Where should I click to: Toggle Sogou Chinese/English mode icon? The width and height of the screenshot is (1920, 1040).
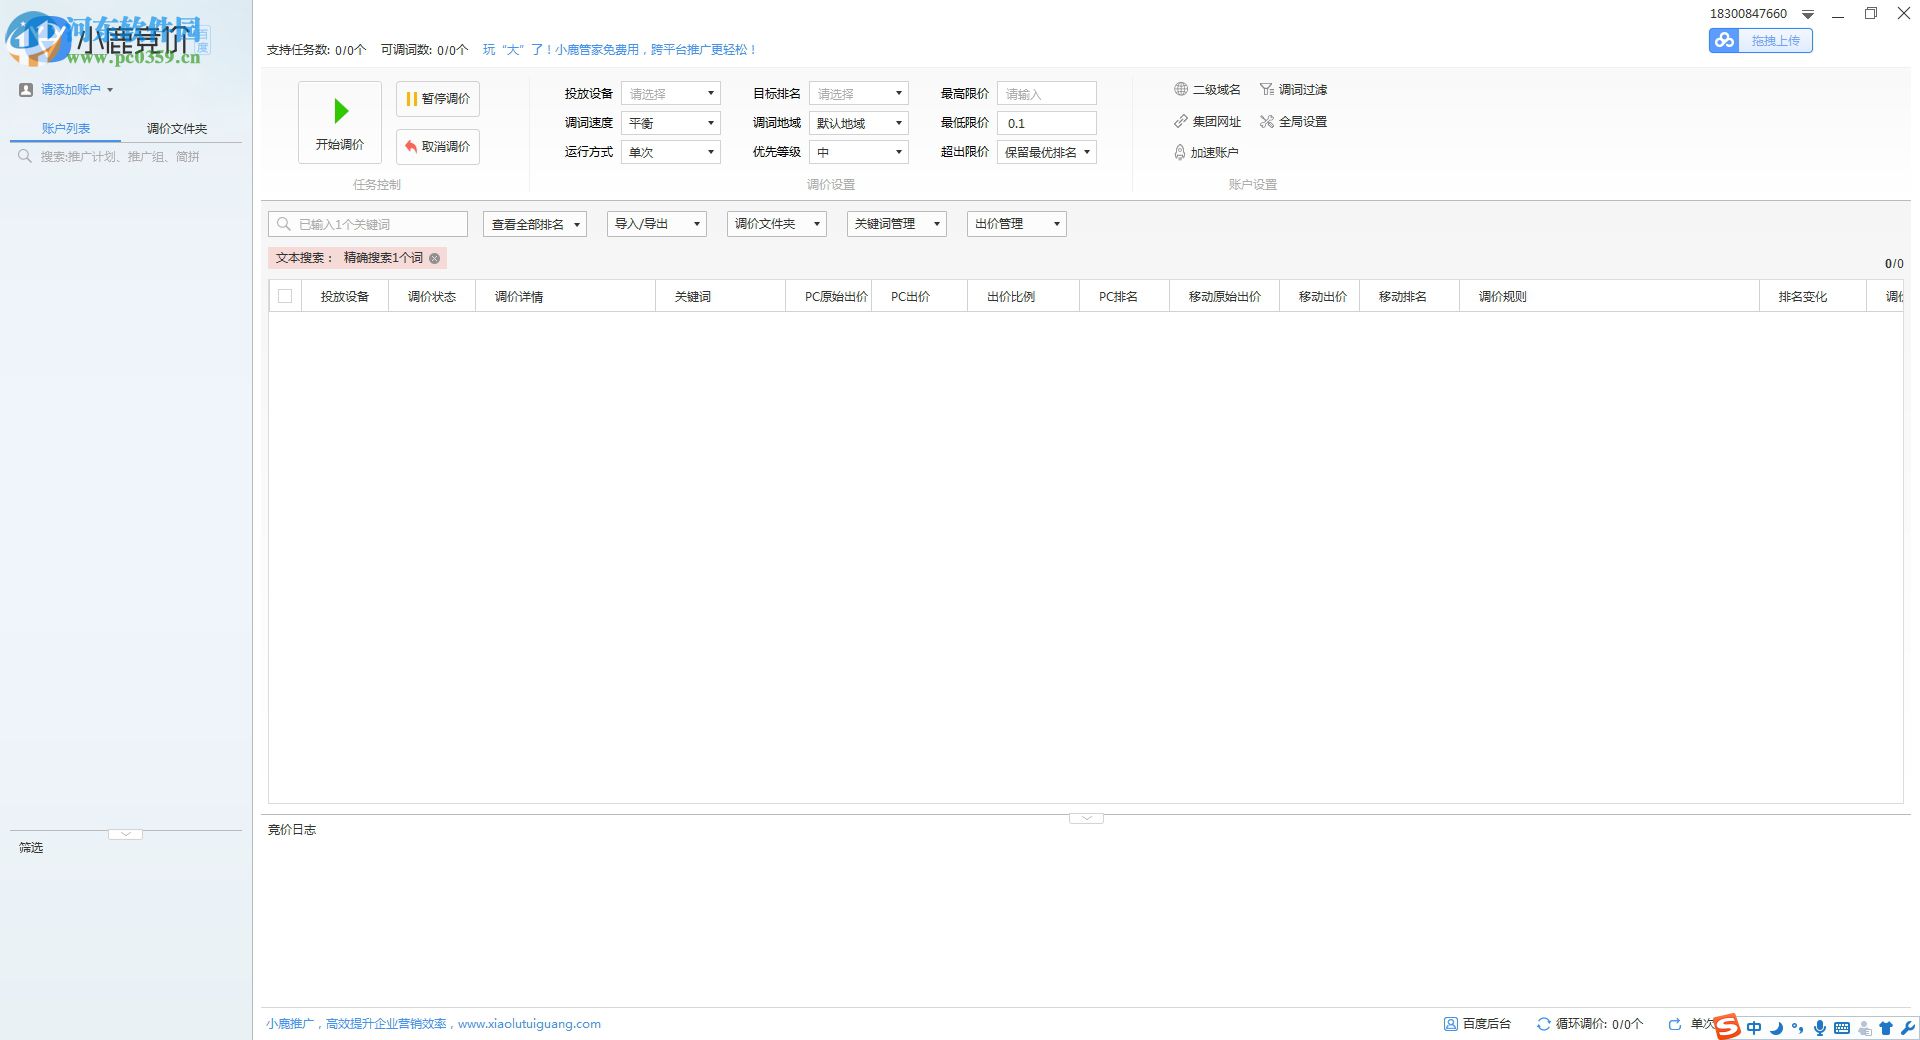click(x=1754, y=1027)
